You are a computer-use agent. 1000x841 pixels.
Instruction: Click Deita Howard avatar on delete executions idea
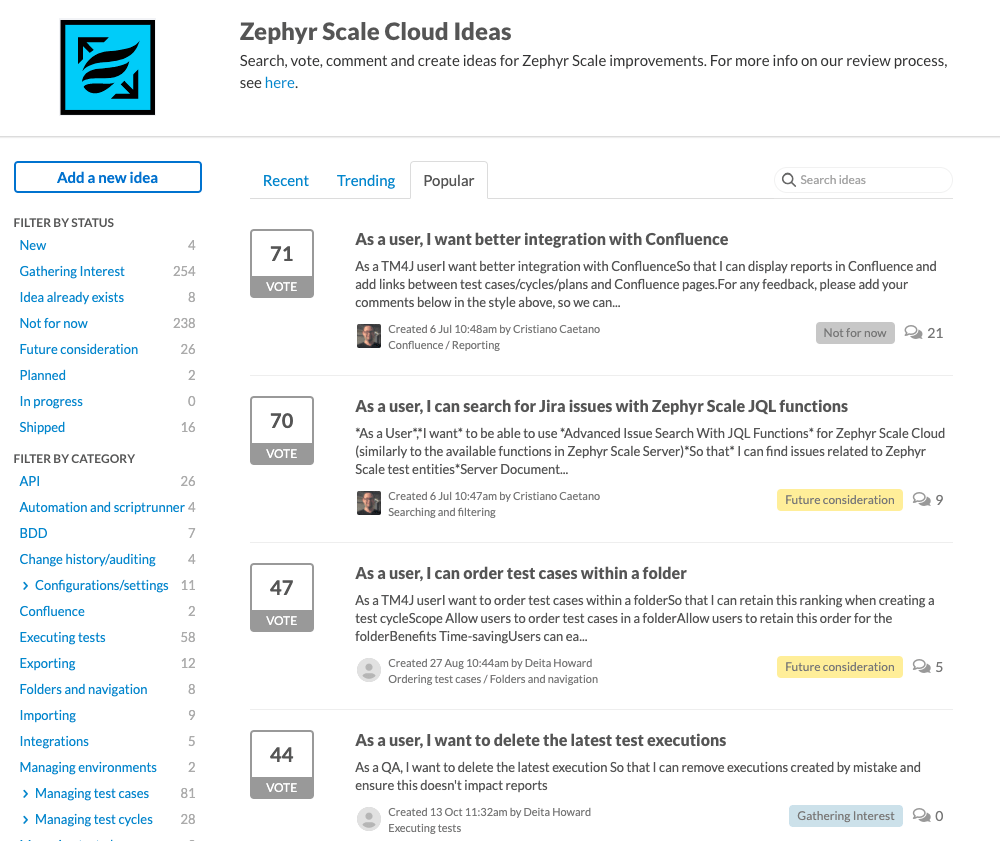(369, 819)
